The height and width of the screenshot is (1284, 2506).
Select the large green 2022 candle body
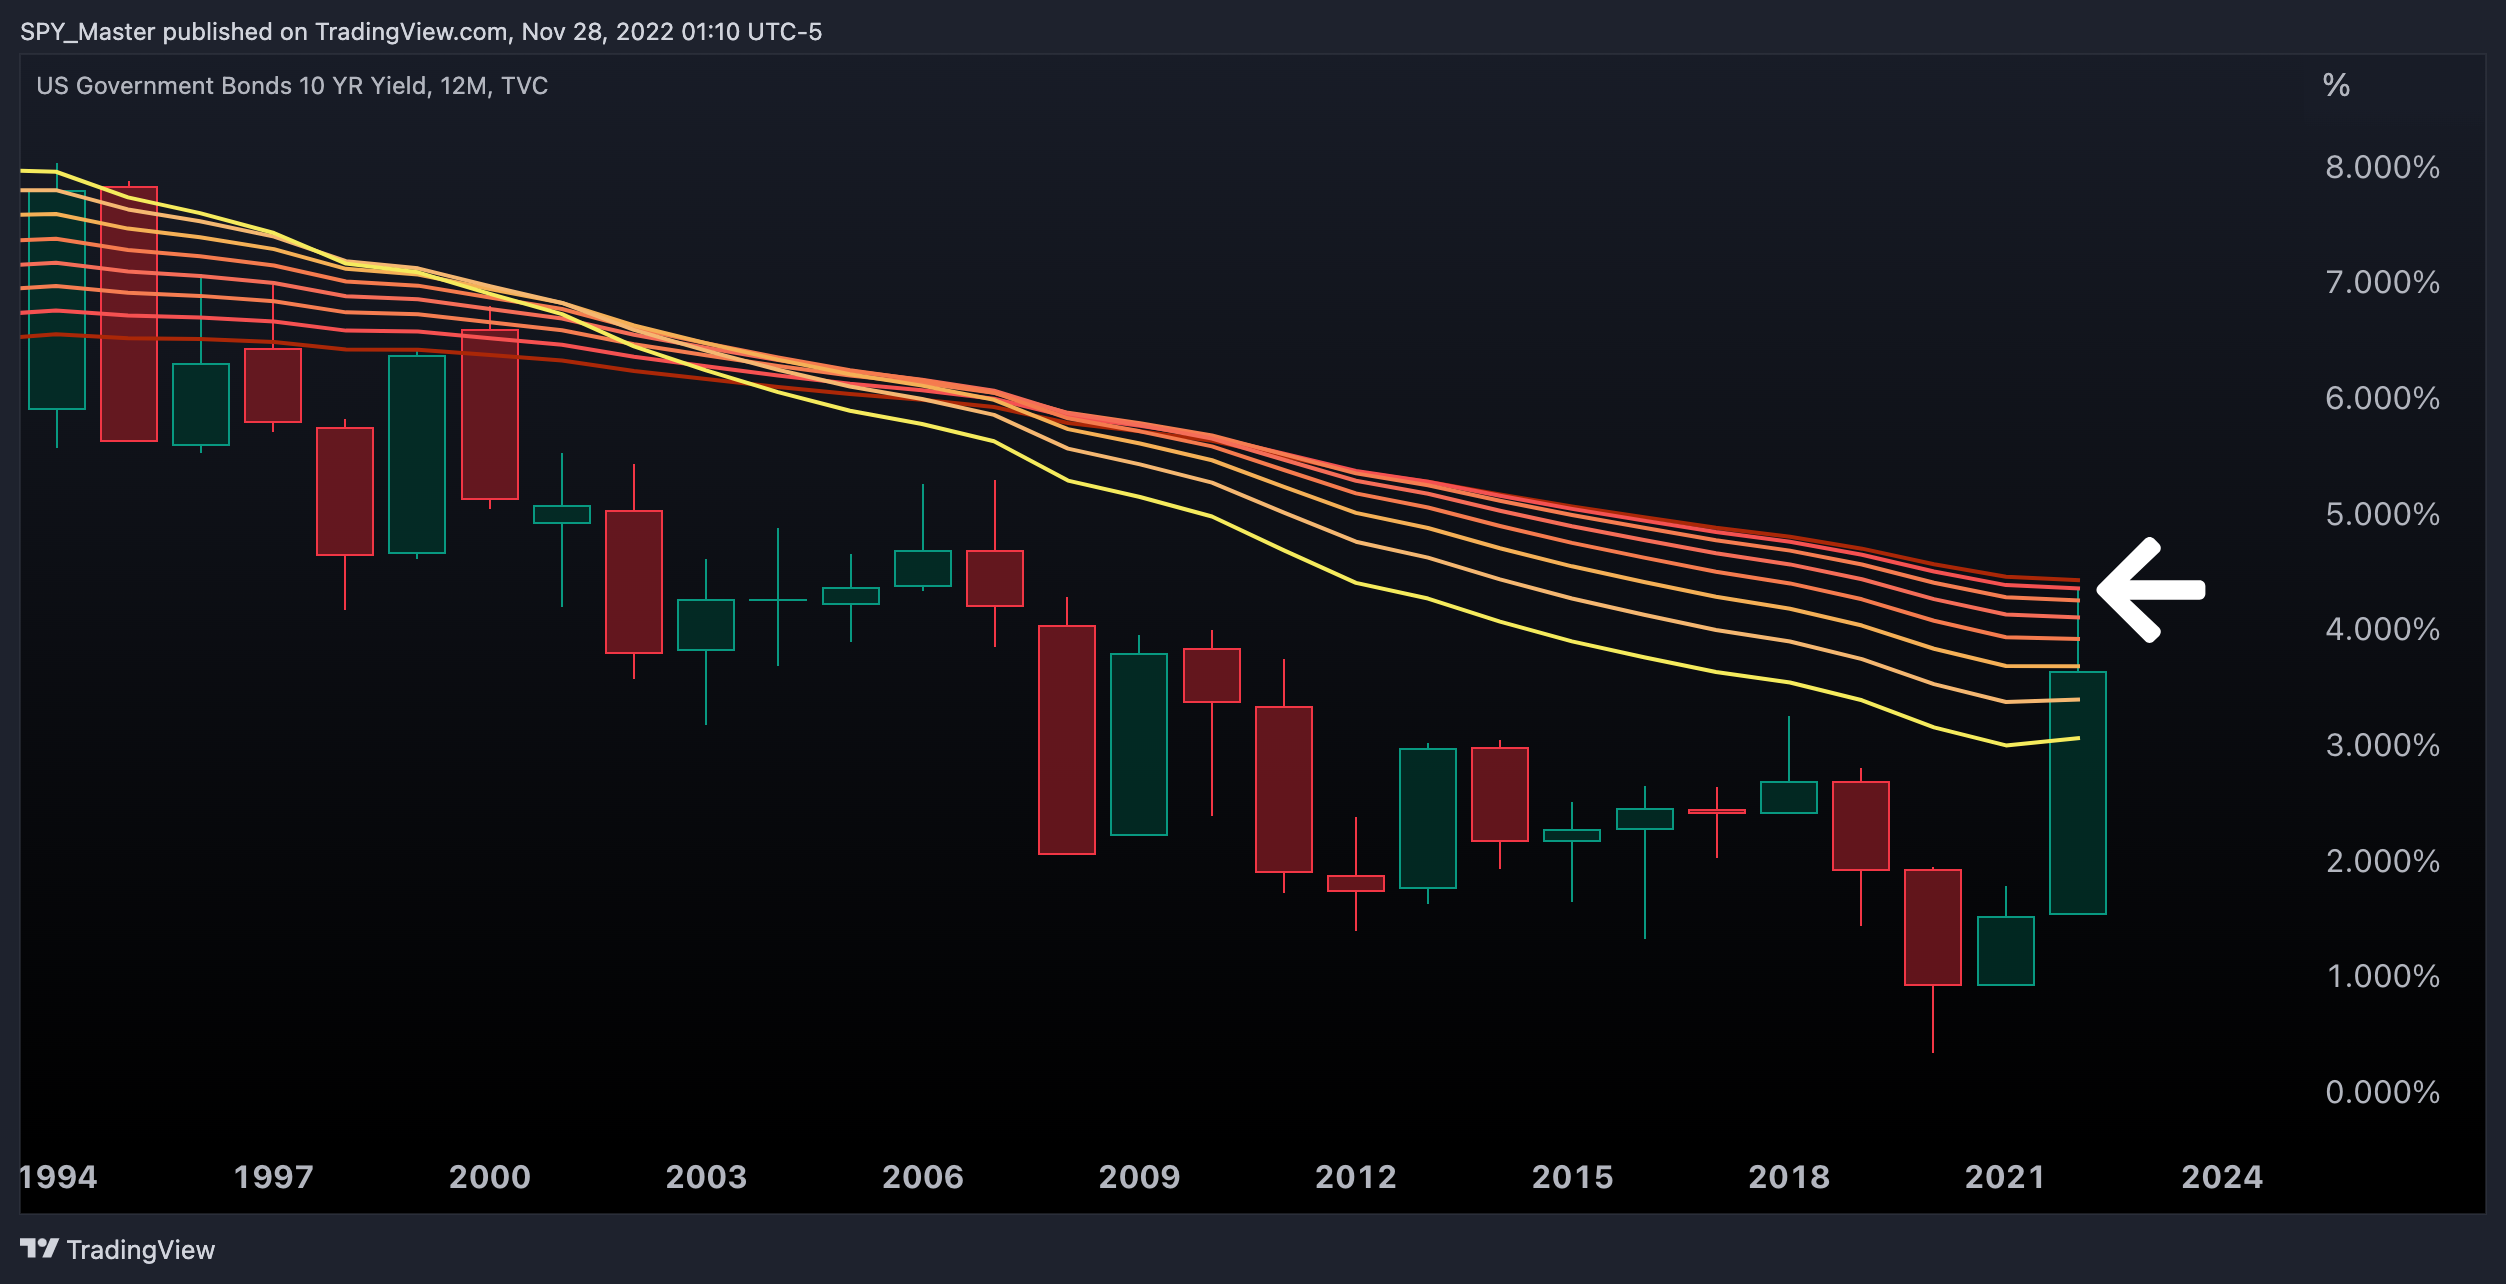coord(2078,793)
